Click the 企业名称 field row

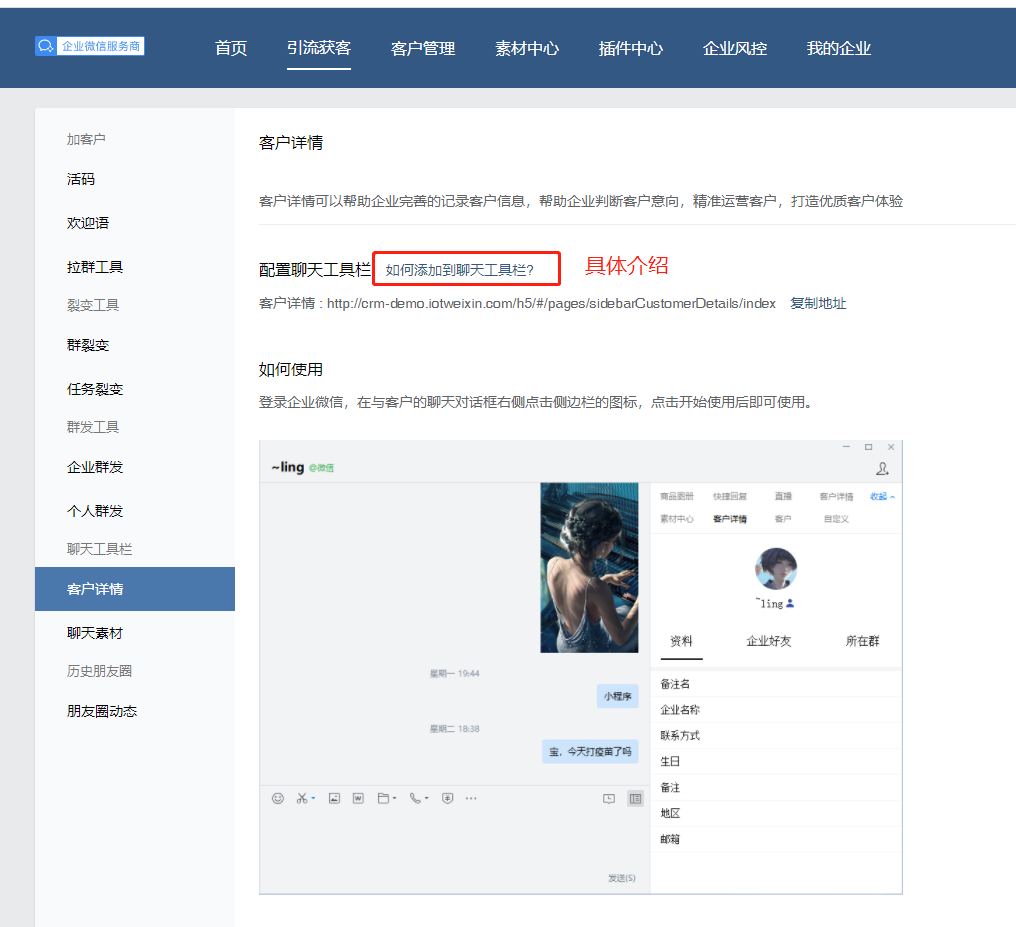pyautogui.click(x=776, y=710)
